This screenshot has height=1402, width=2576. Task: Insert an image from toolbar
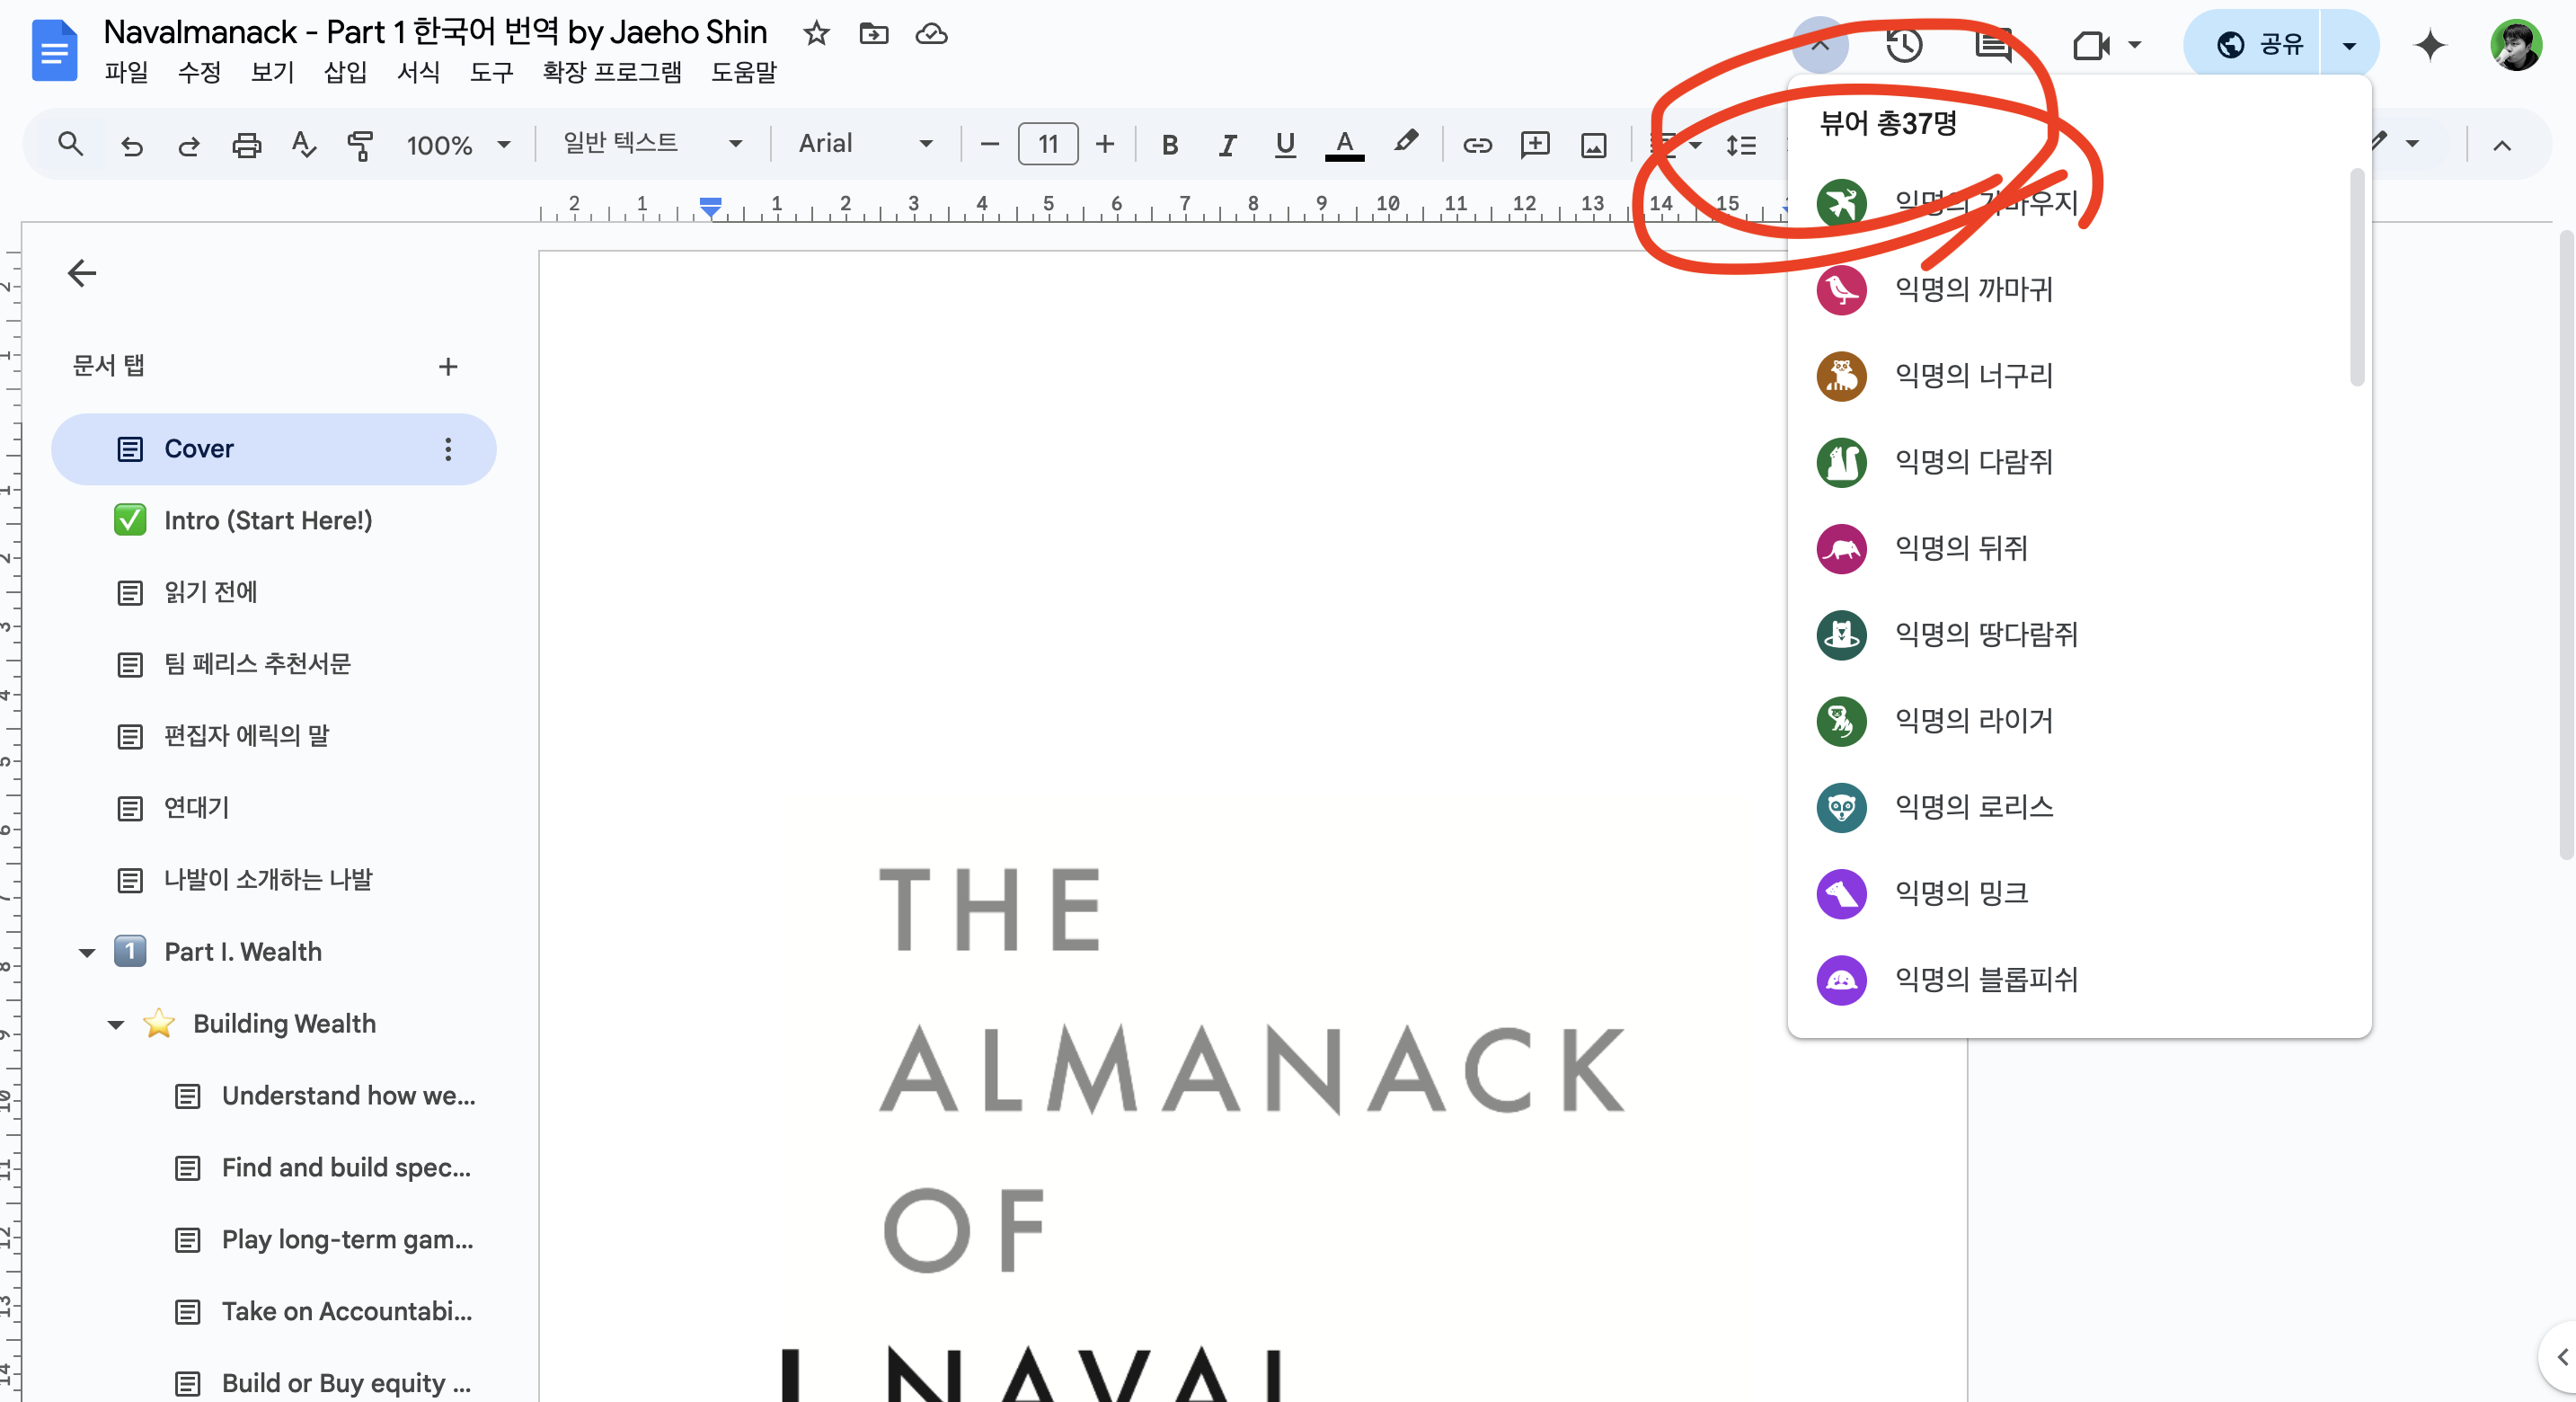pos(1593,146)
